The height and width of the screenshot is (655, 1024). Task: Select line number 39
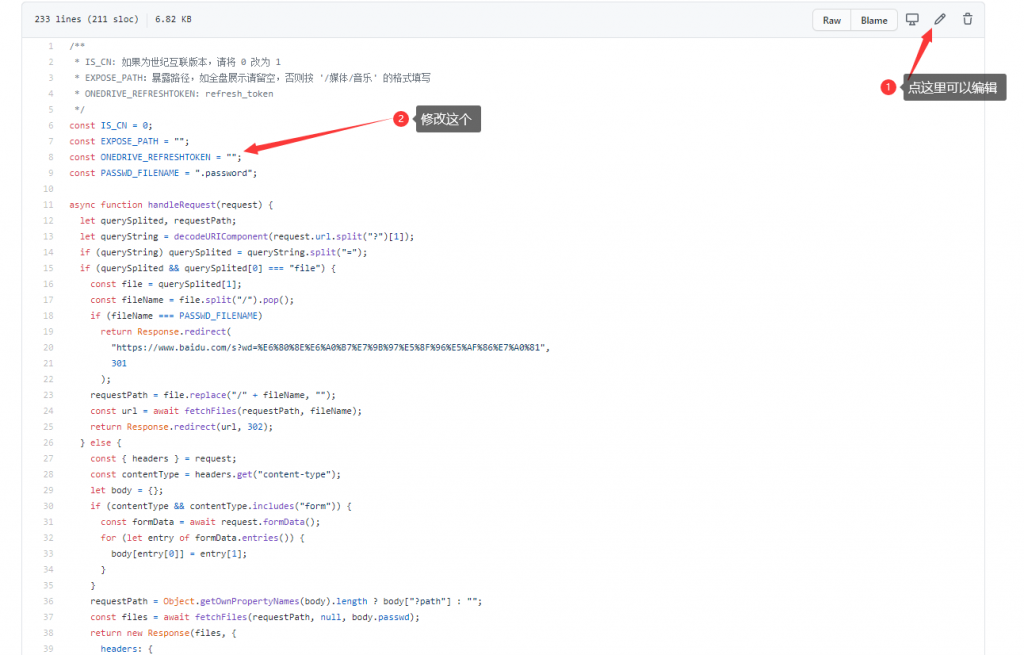[x=48, y=648]
